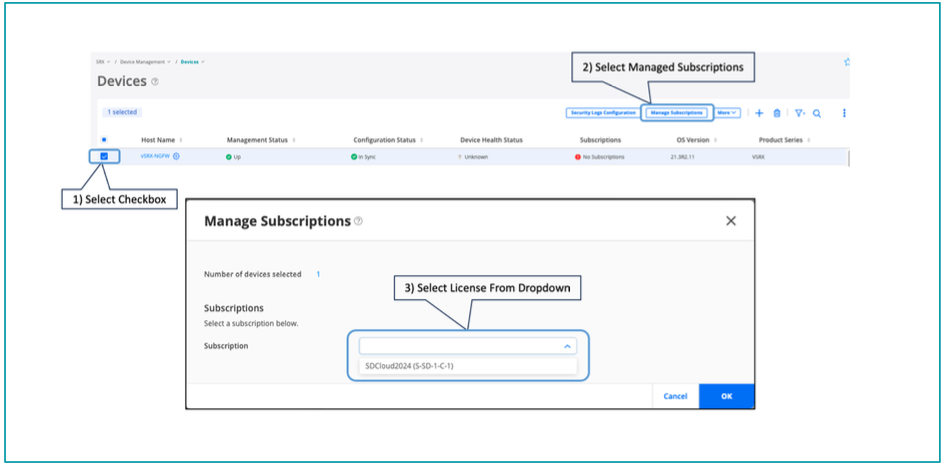The width and height of the screenshot is (944, 465).
Task: Click the help icon beside Devices title
Action: (x=155, y=81)
